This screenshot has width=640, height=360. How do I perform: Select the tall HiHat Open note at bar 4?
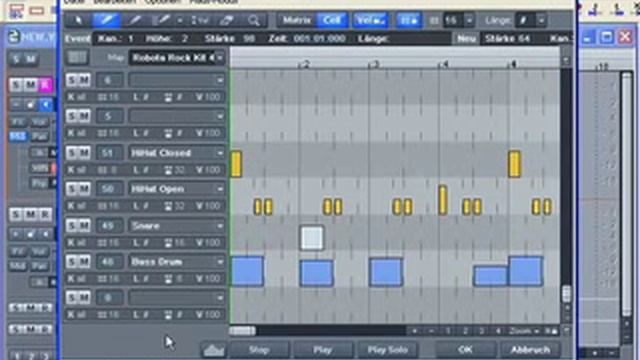point(443,200)
